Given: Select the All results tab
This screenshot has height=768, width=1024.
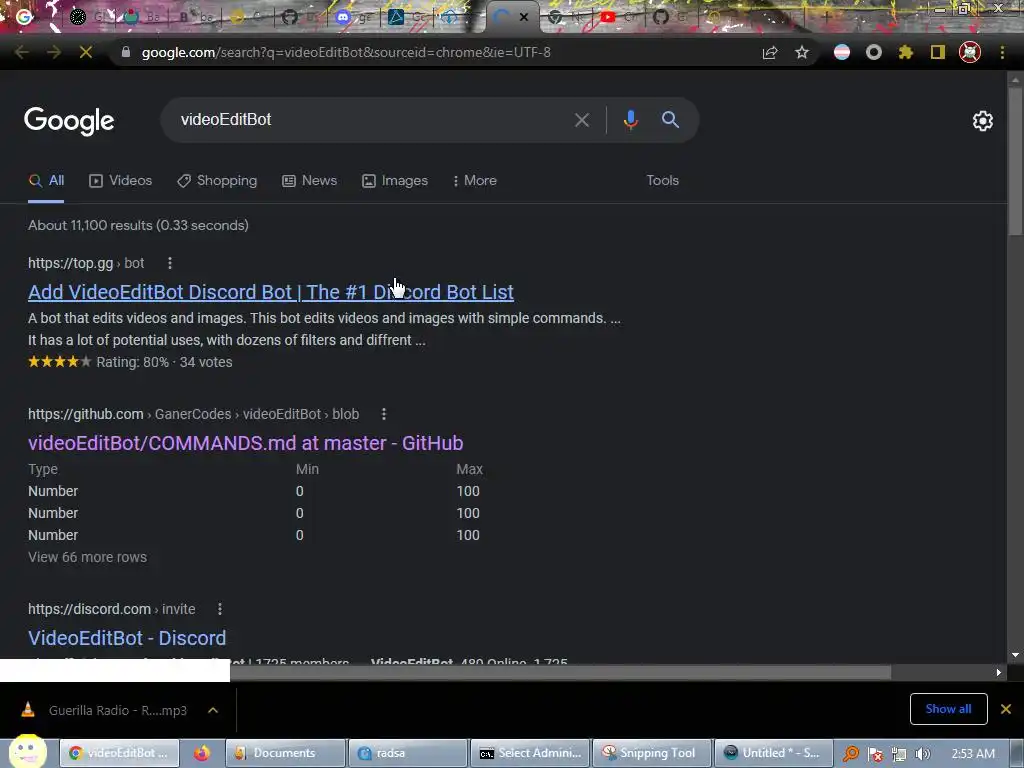Looking at the screenshot, I should [46, 181].
